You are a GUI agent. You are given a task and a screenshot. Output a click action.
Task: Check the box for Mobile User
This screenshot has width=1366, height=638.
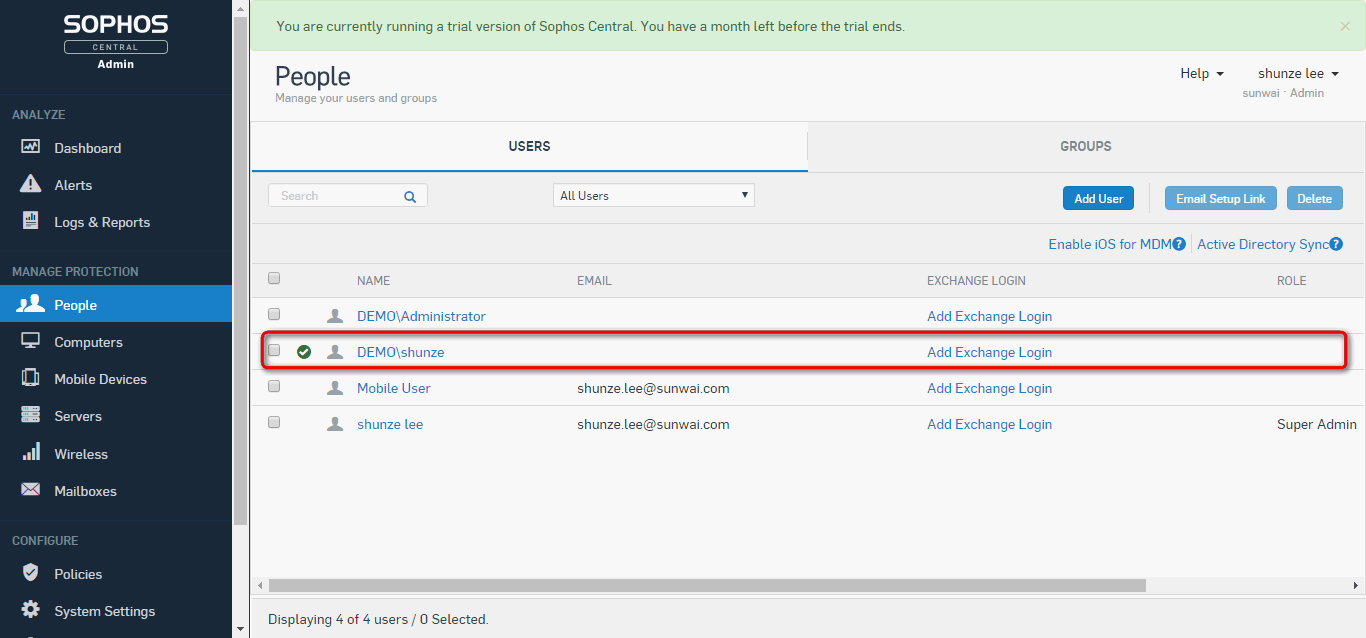tap(274, 386)
